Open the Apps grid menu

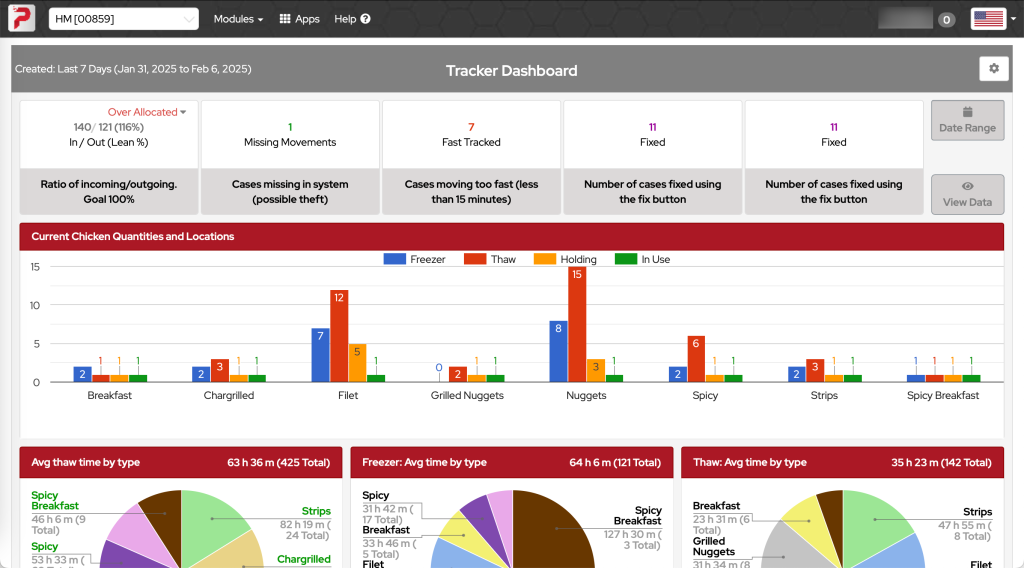299,19
